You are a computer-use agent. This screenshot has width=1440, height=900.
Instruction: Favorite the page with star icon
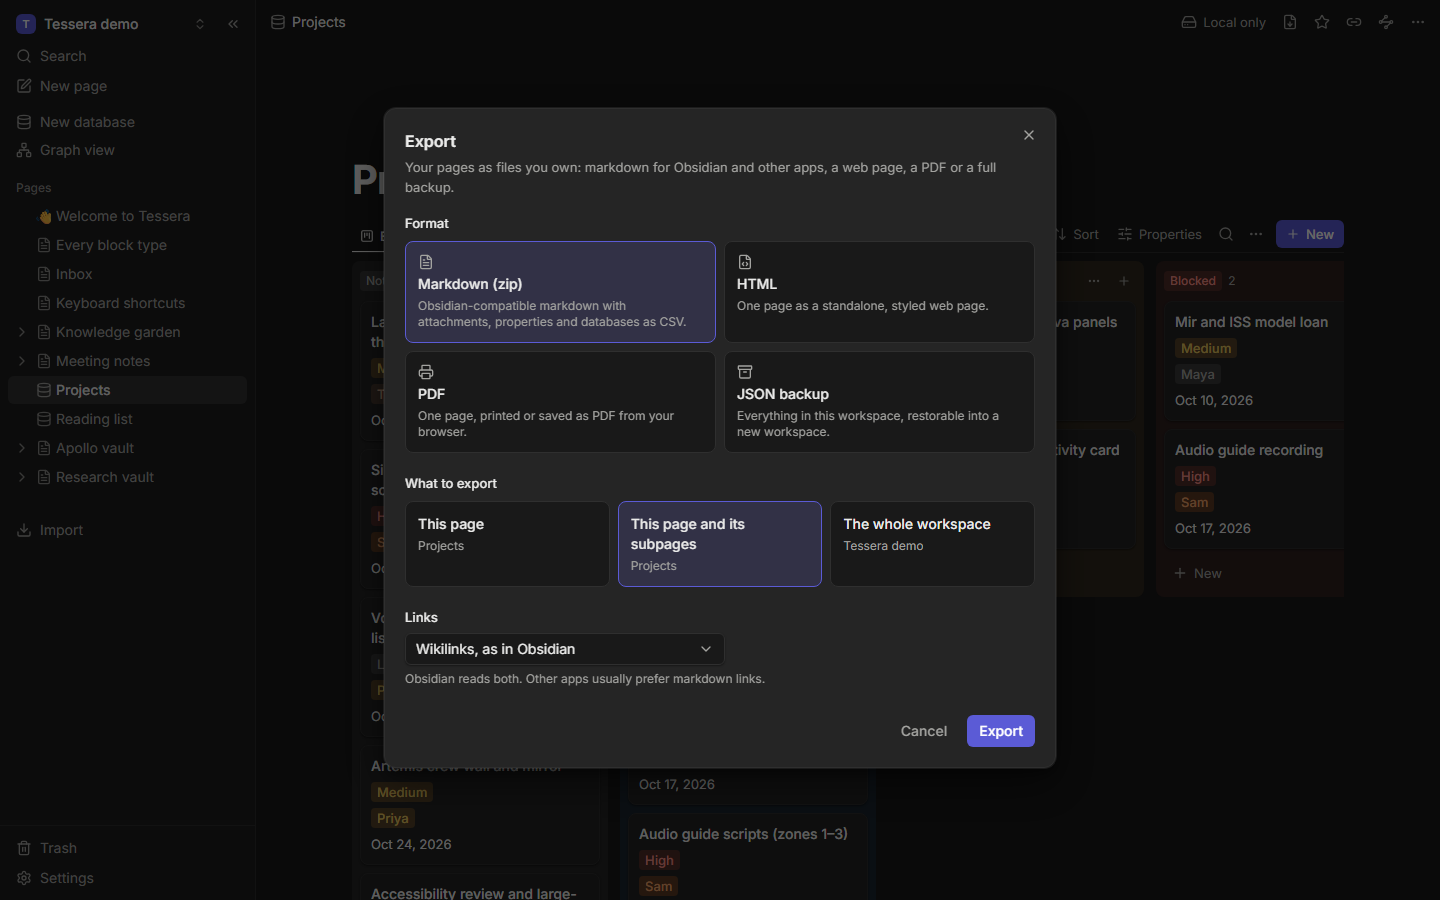[1322, 22]
